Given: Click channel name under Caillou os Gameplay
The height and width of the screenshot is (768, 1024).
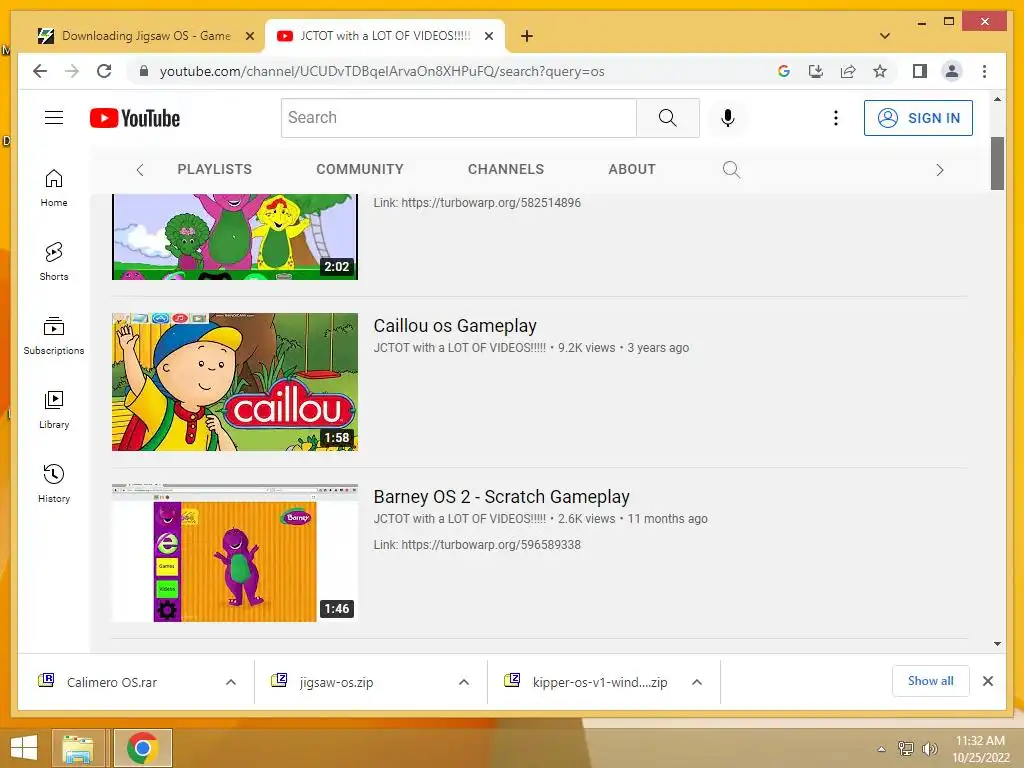Looking at the screenshot, I should pos(460,347).
